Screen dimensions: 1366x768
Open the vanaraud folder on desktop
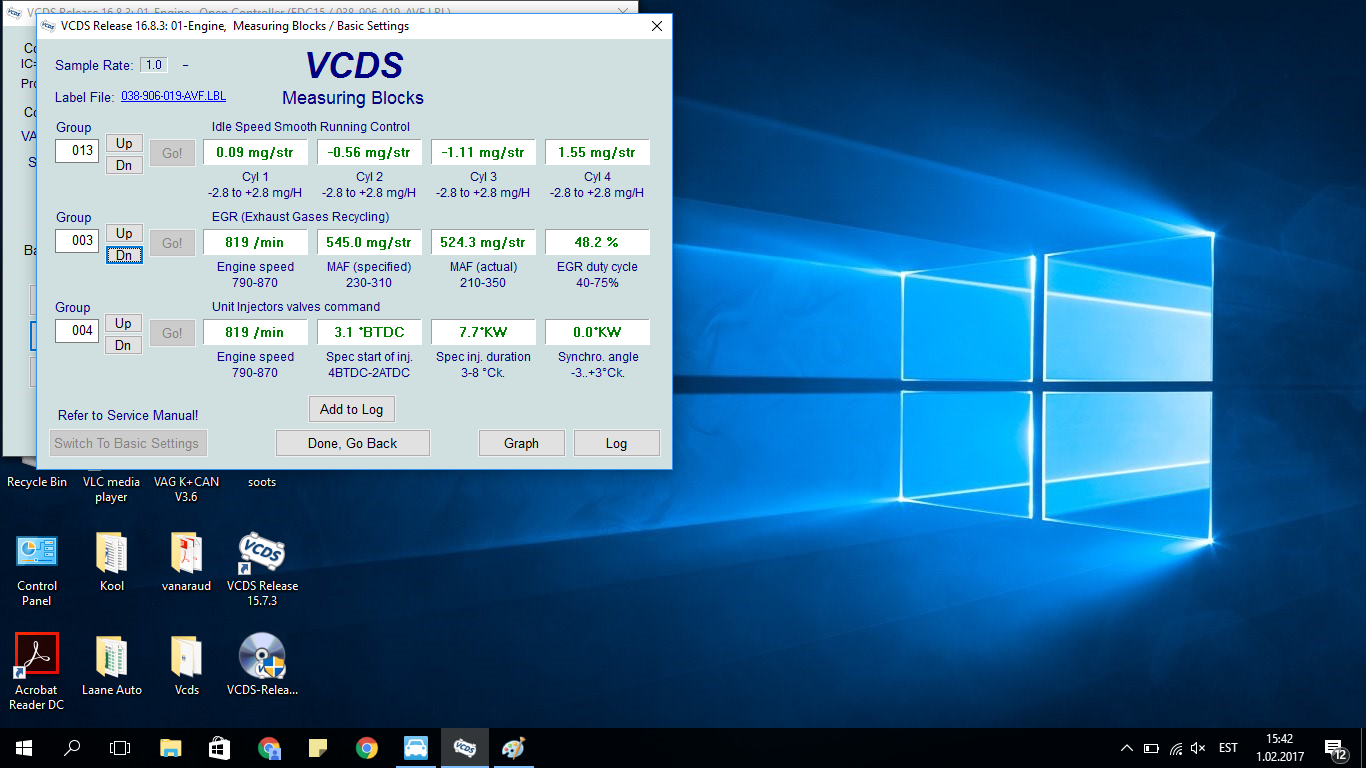[187, 562]
